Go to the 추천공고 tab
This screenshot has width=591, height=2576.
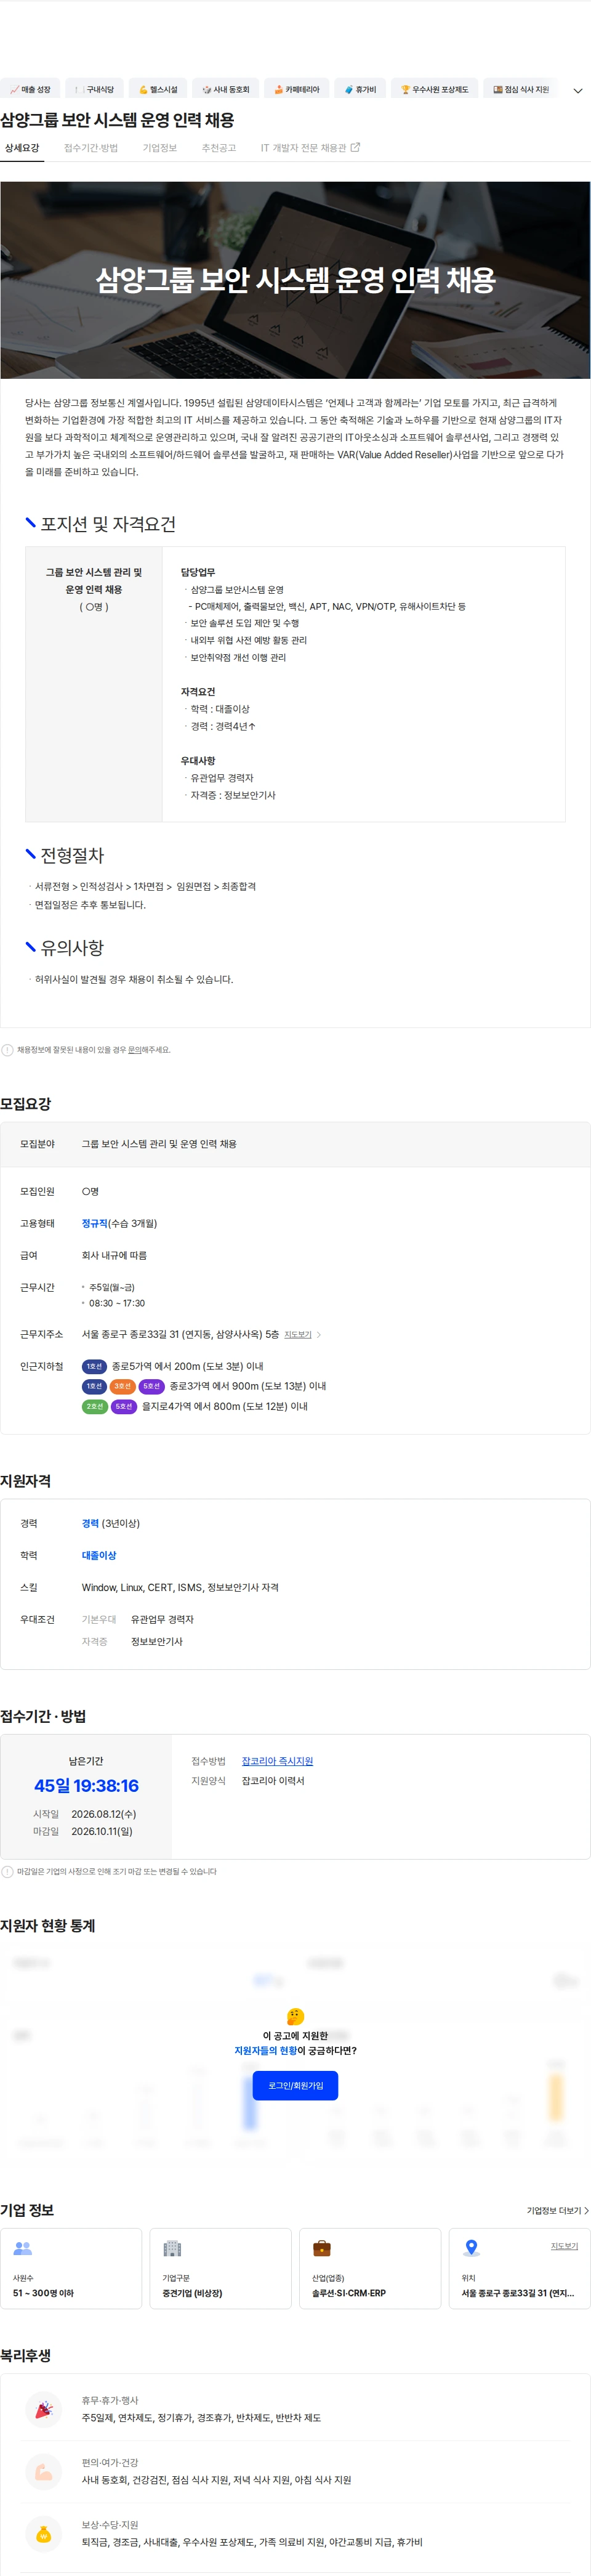pos(219,148)
